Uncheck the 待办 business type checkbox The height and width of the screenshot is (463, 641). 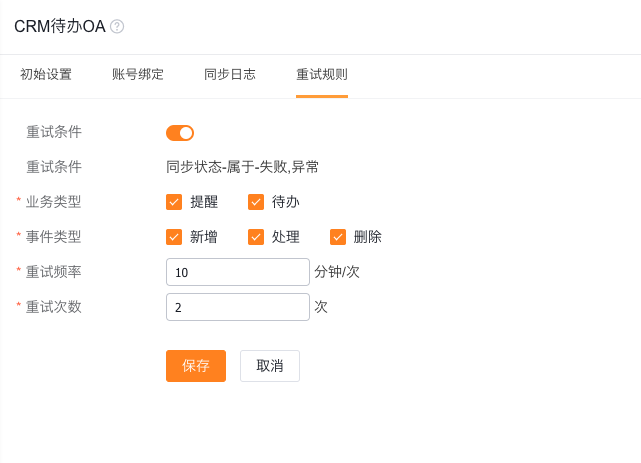[256, 202]
